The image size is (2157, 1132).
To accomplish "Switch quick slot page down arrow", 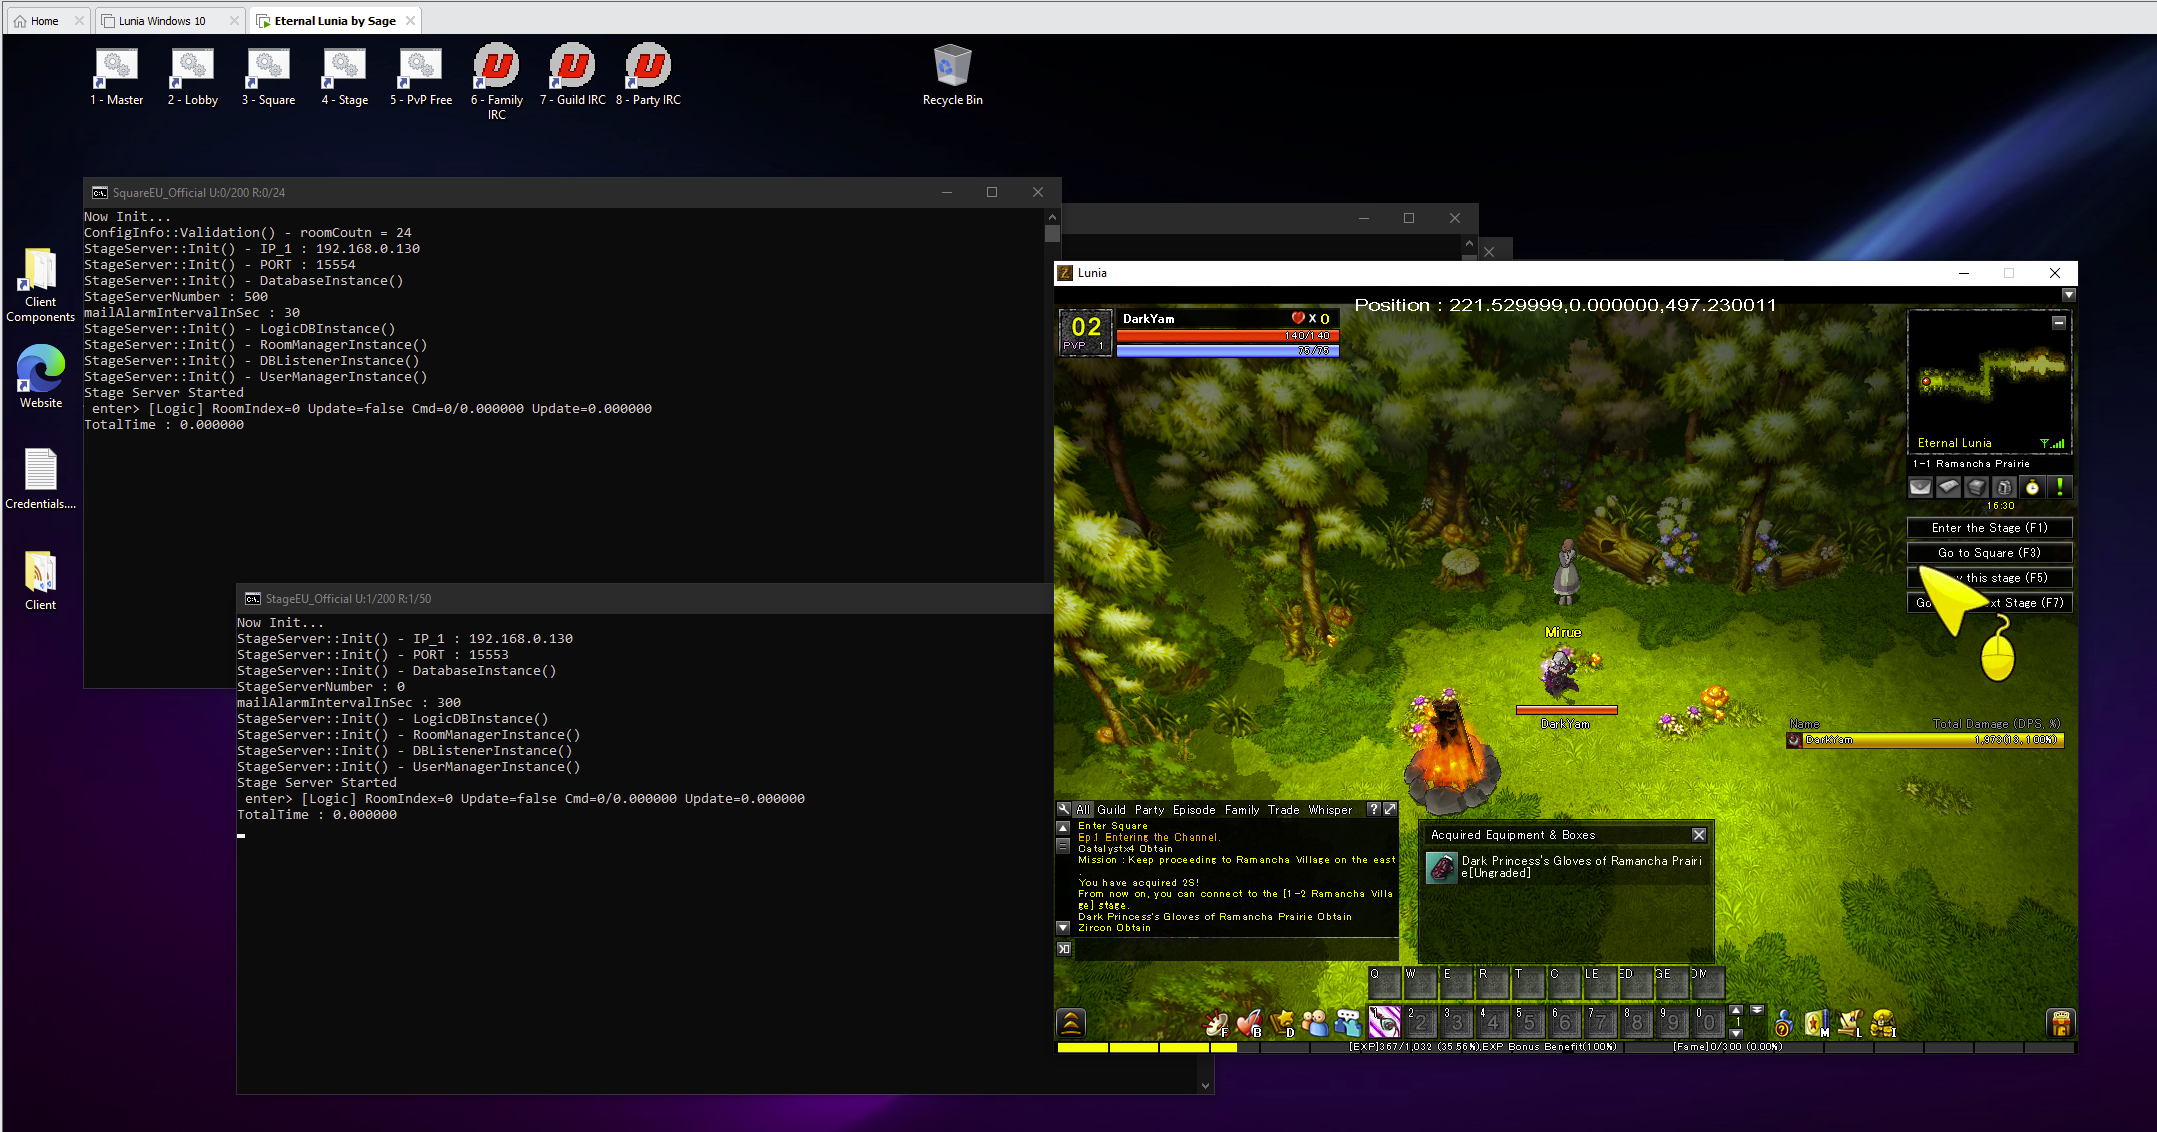I will (1736, 1033).
